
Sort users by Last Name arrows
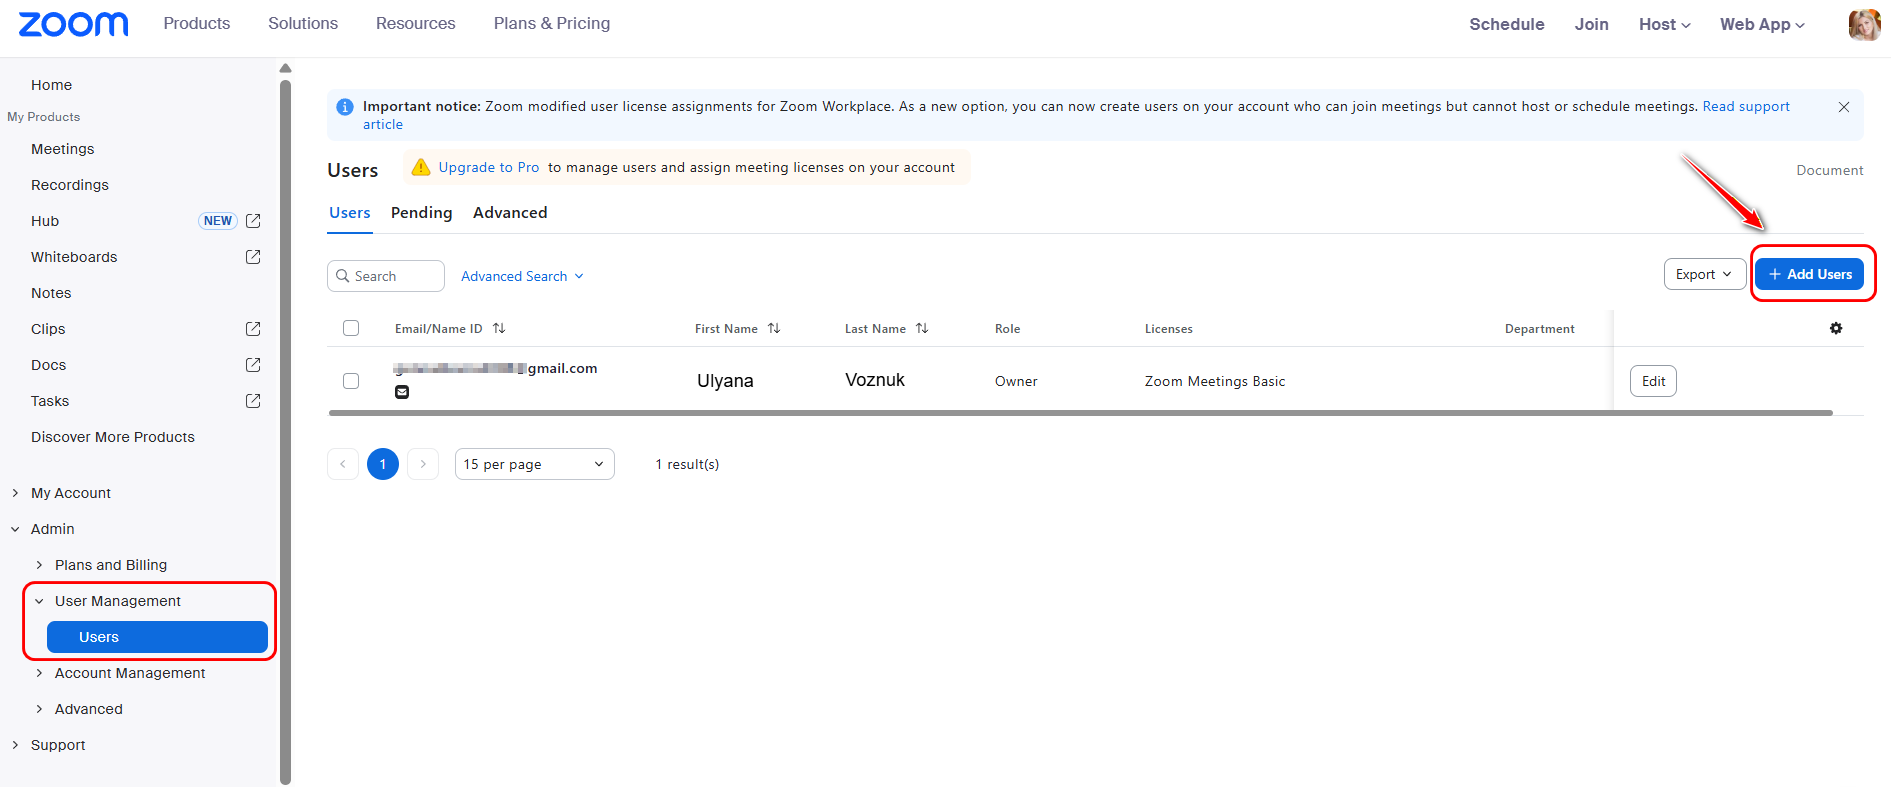pyautogui.click(x=922, y=328)
